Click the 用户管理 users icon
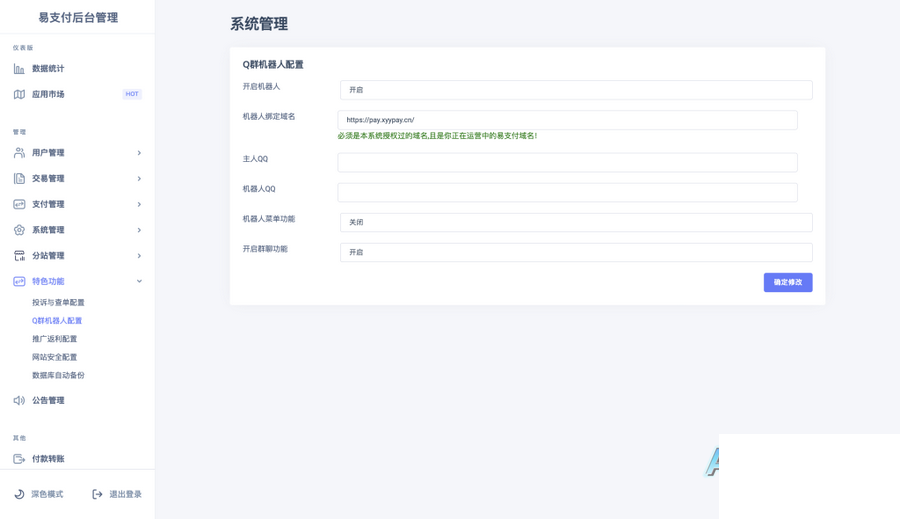 19,153
